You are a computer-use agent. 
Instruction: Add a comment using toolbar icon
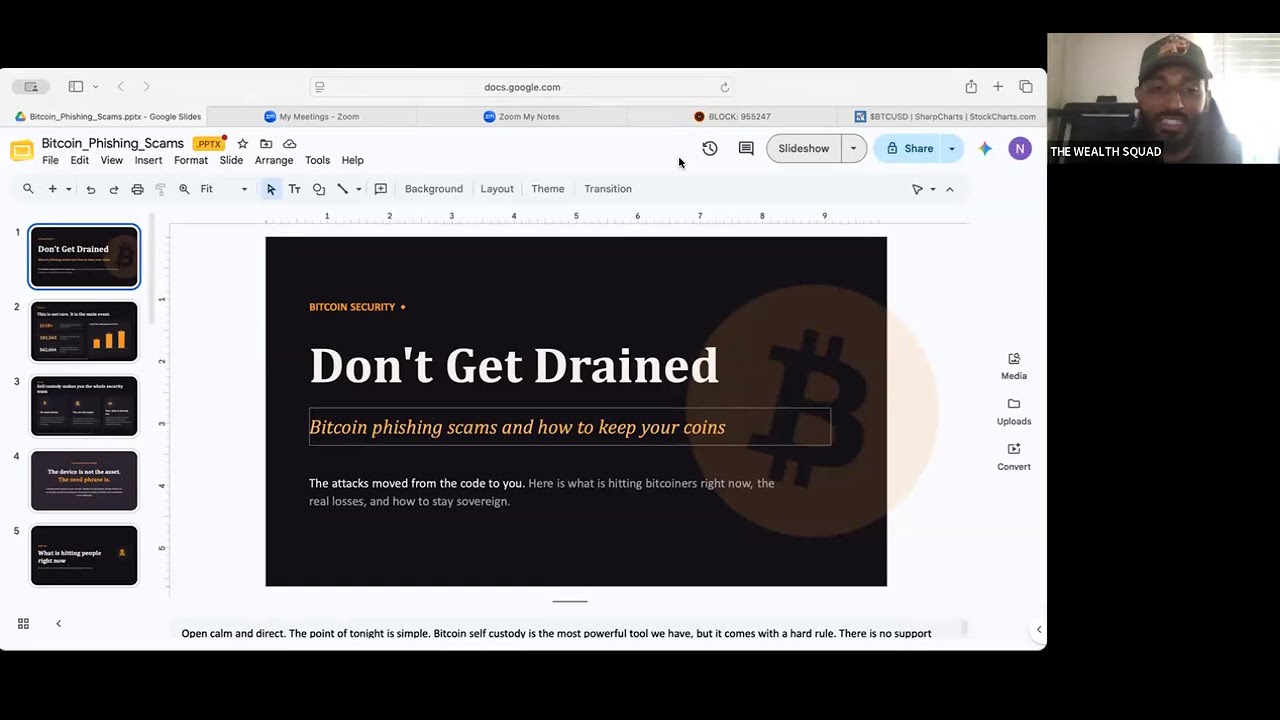pyautogui.click(x=380, y=189)
